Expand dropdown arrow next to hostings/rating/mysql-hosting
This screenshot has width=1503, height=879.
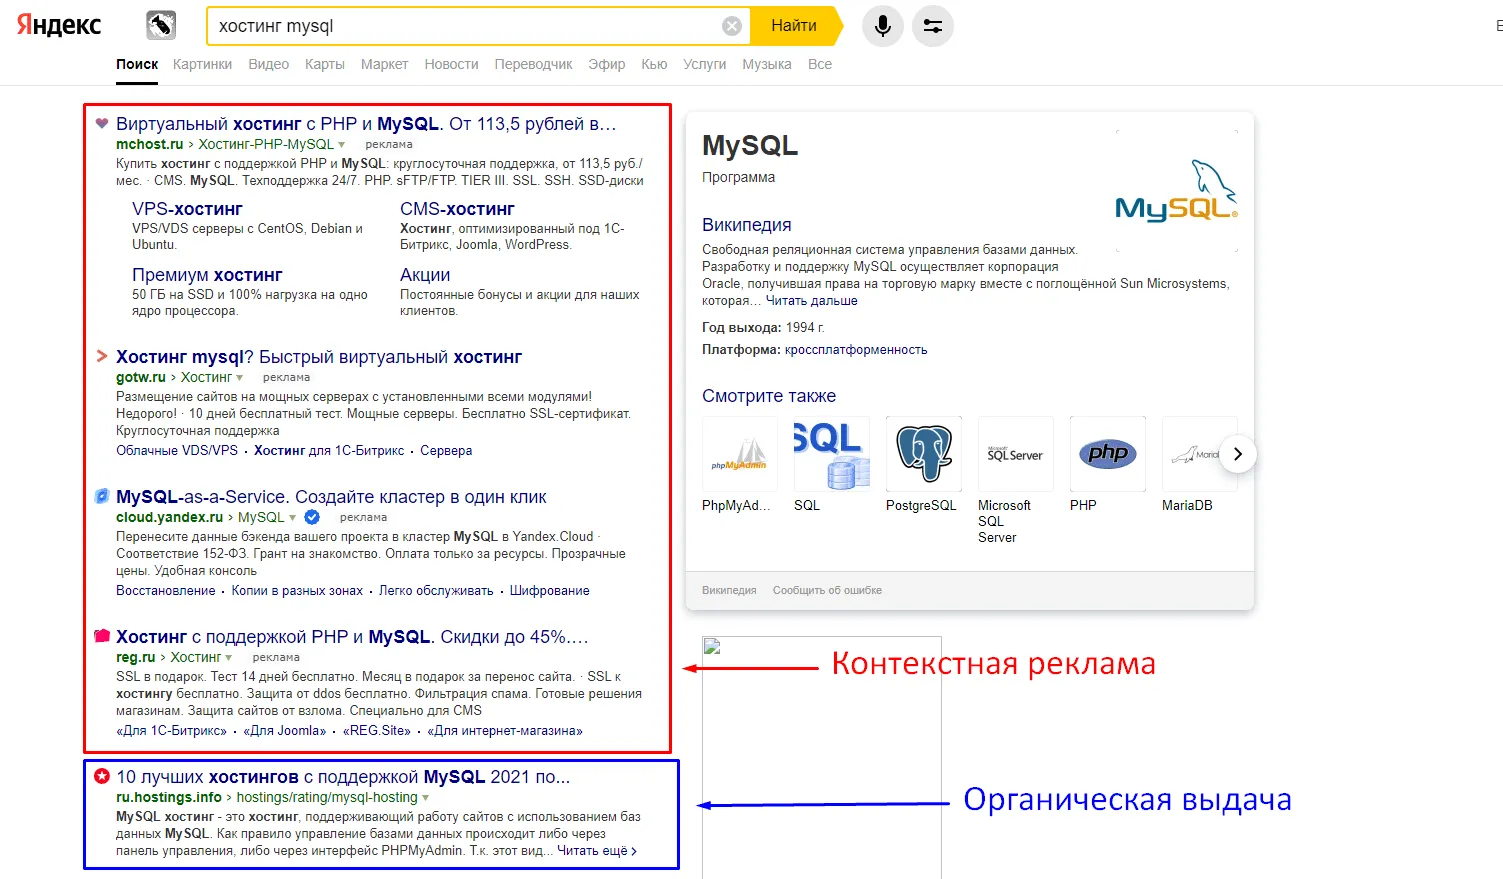click(x=426, y=798)
